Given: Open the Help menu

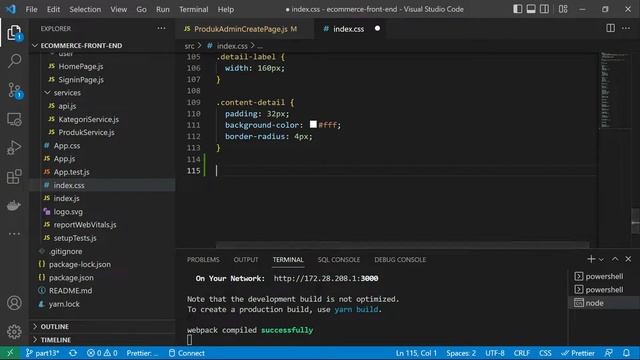Looking at the screenshot, I should coord(225,9).
